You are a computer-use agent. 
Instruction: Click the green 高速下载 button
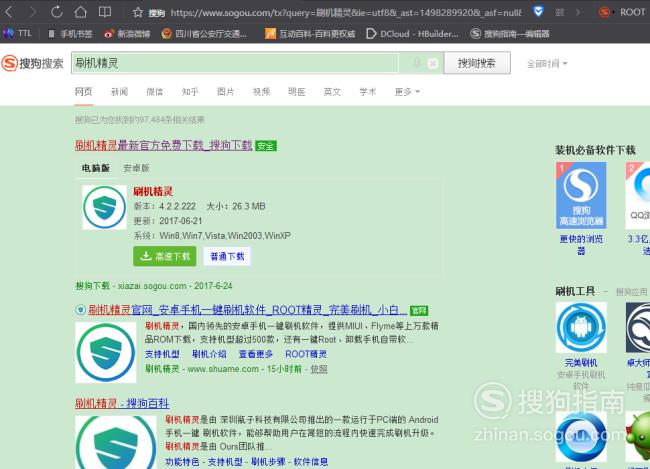165,256
